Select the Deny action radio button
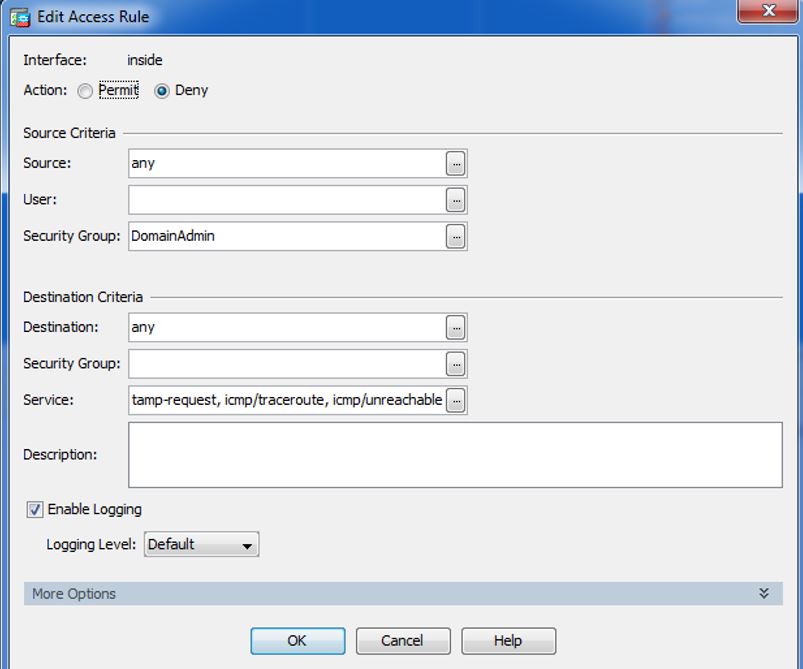Image resolution: width=803 pixels, height=669 pixels. pyautogui.click(x=162, y=91)
